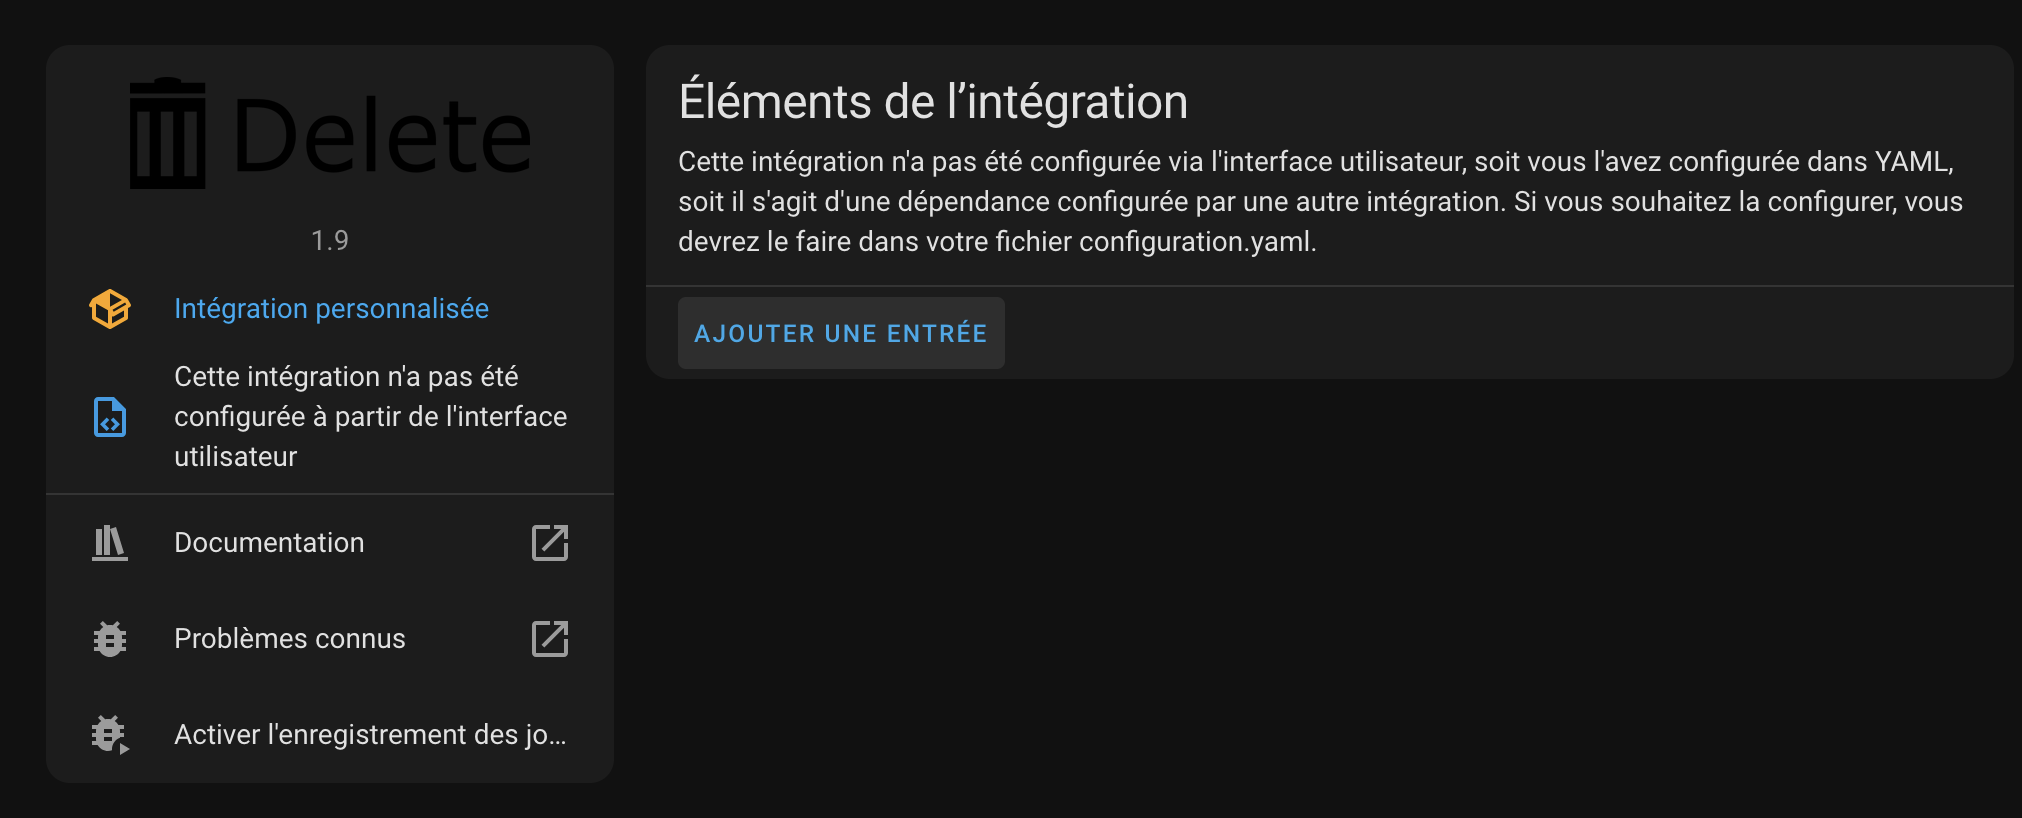
Task: Click the AJOUTER UNE ENTRÉE button
Action: [841, 333]
